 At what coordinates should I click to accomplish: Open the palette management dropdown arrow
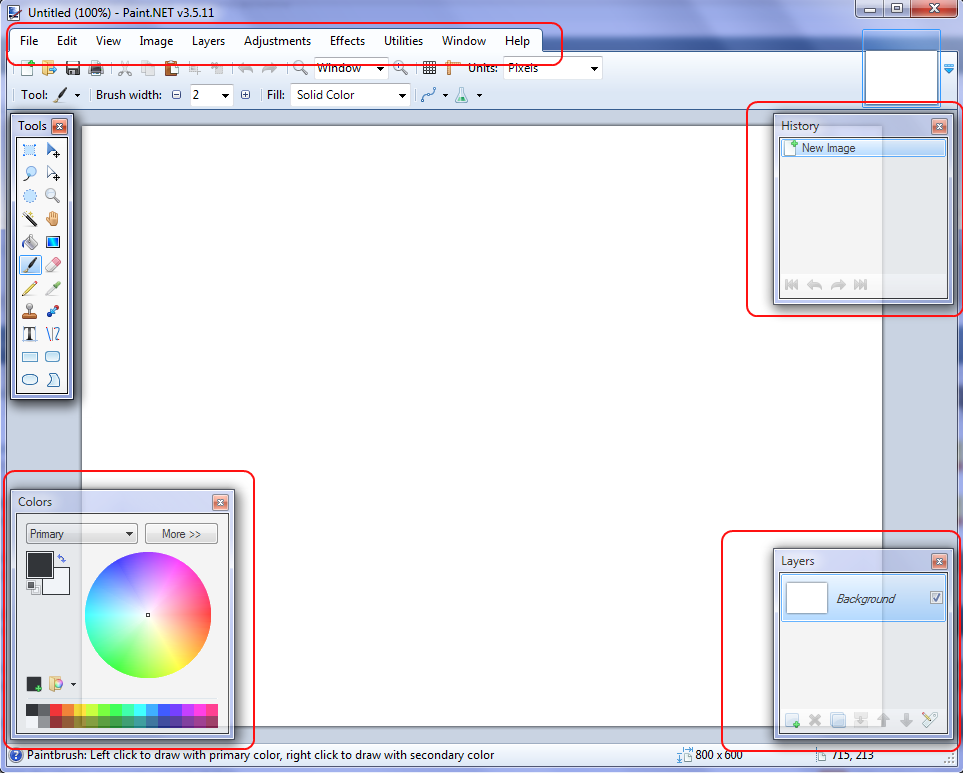click(x=73, y=684)
